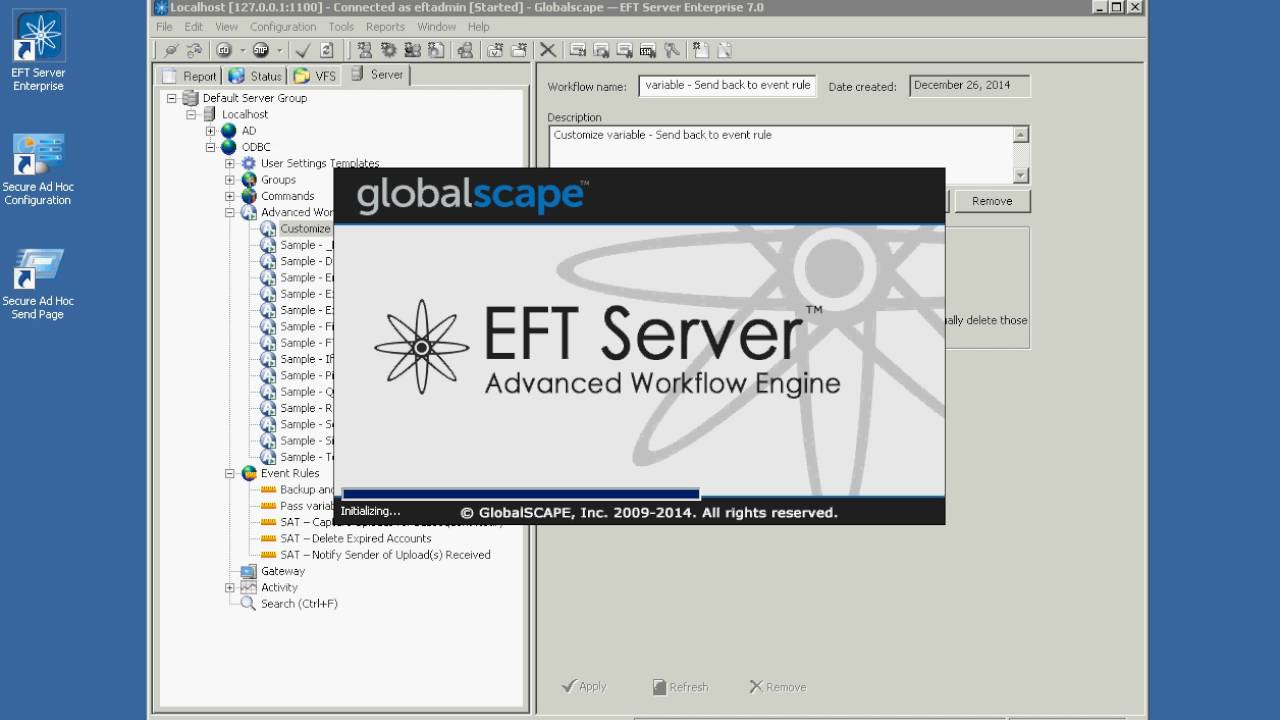
Task: Open the Help menu
Action: click(x=479, y=27)
